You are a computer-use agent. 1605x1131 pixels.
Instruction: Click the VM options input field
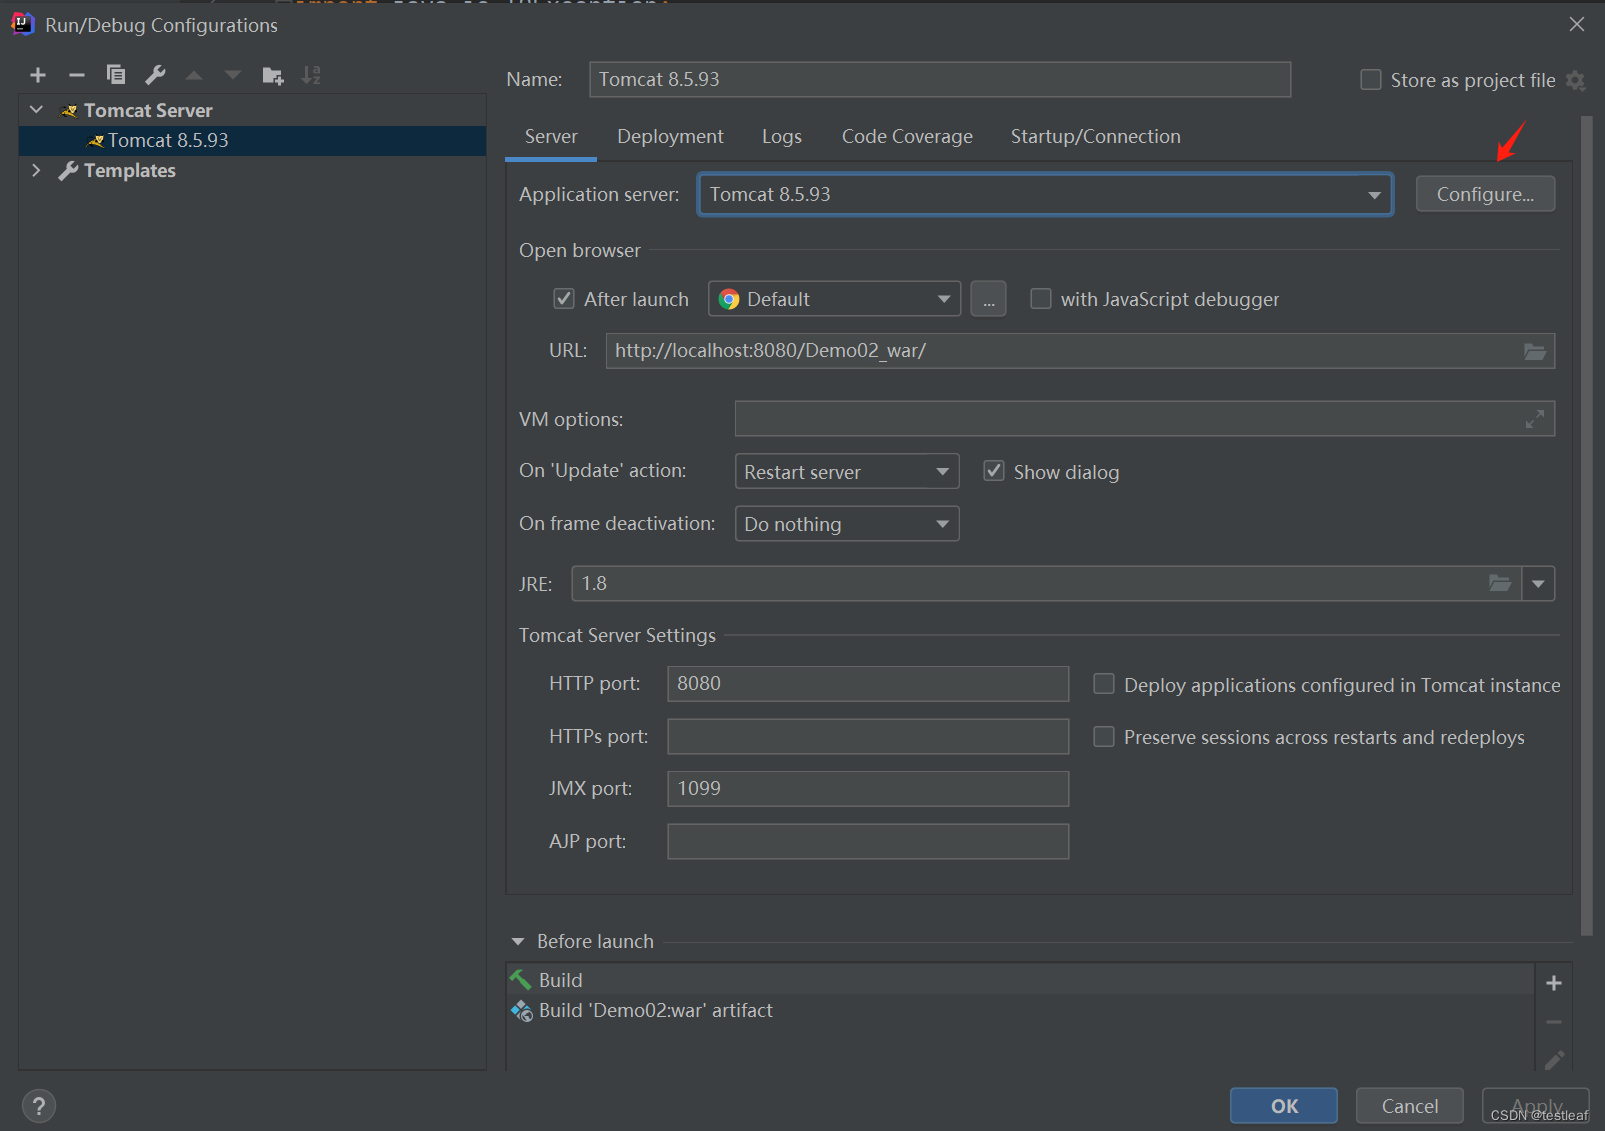click(1145, 419)
